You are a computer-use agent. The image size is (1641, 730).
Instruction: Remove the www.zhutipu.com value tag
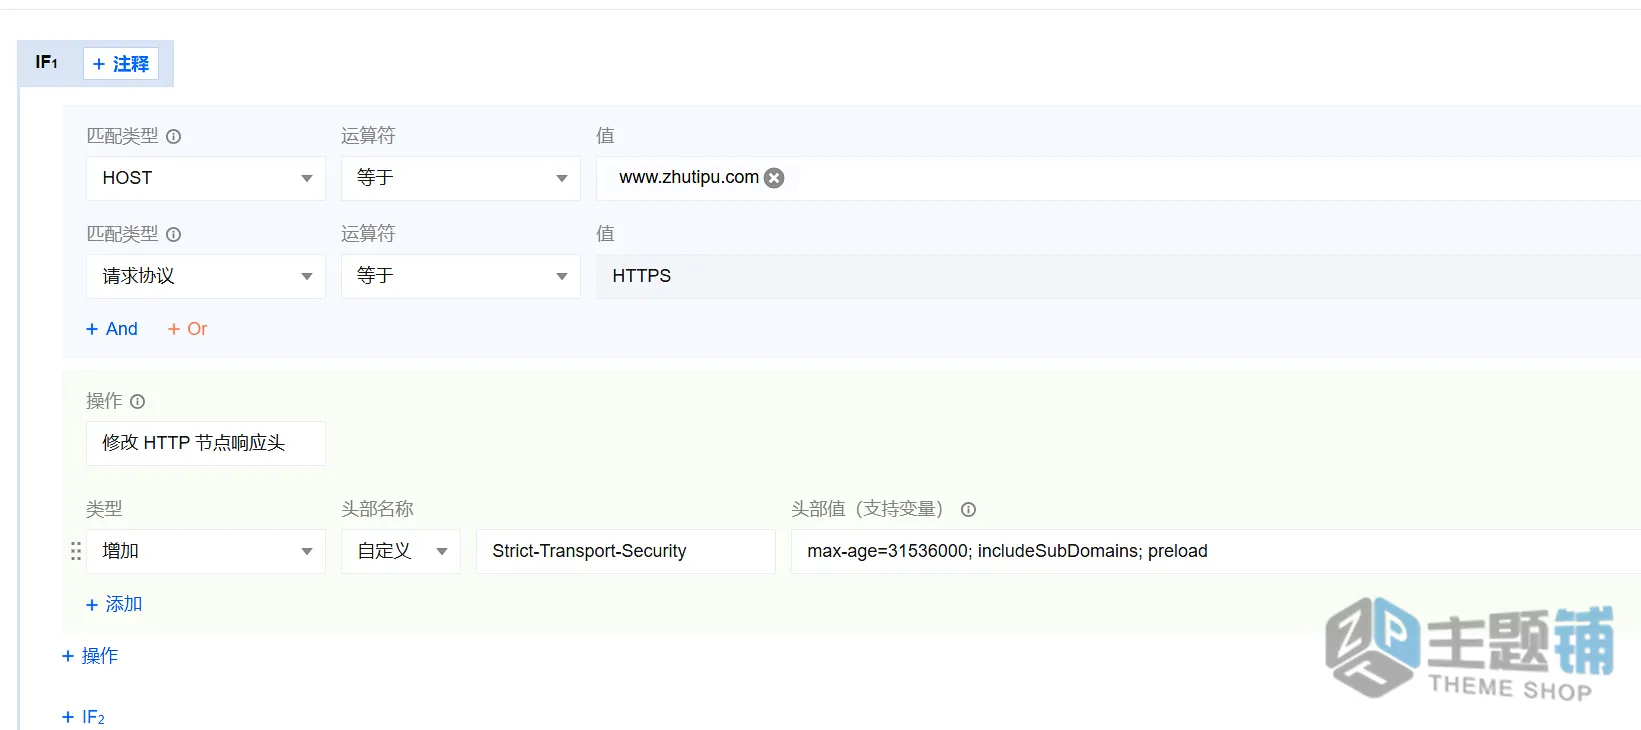pos(774,178)
